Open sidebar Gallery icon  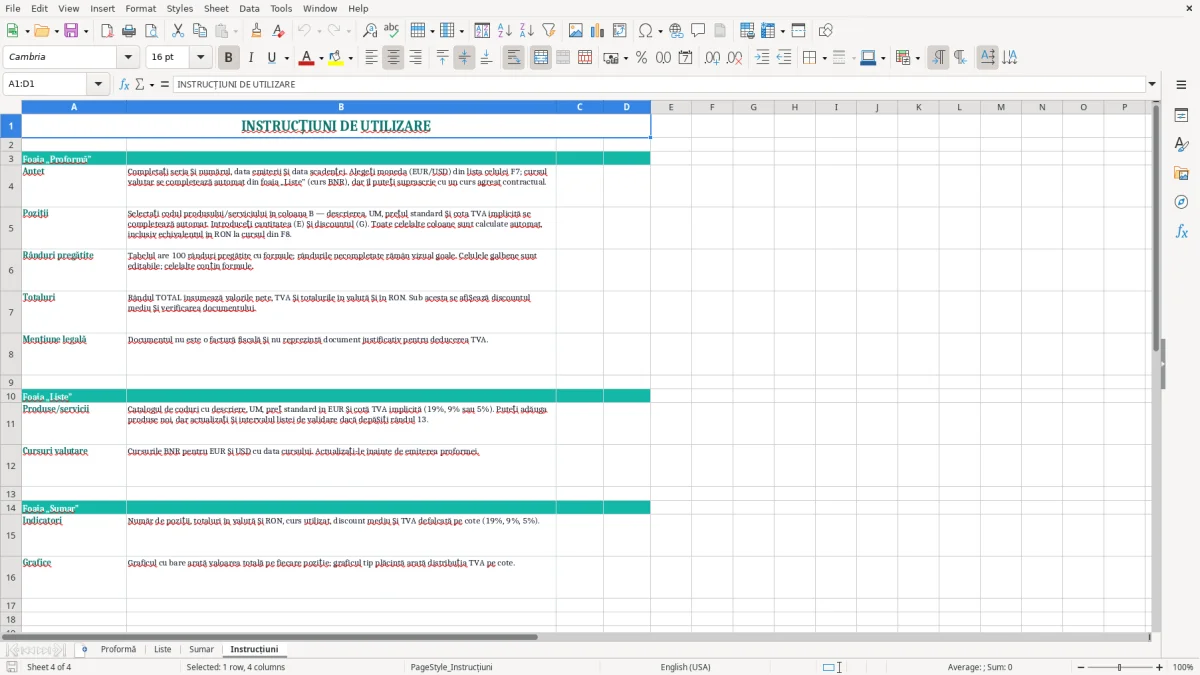pos(1181,174)
